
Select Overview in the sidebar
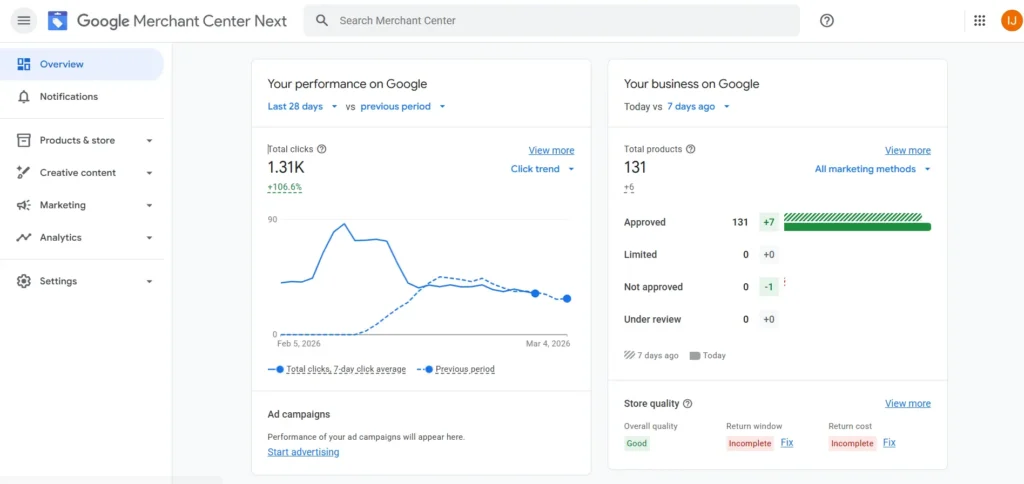(82, 64)
